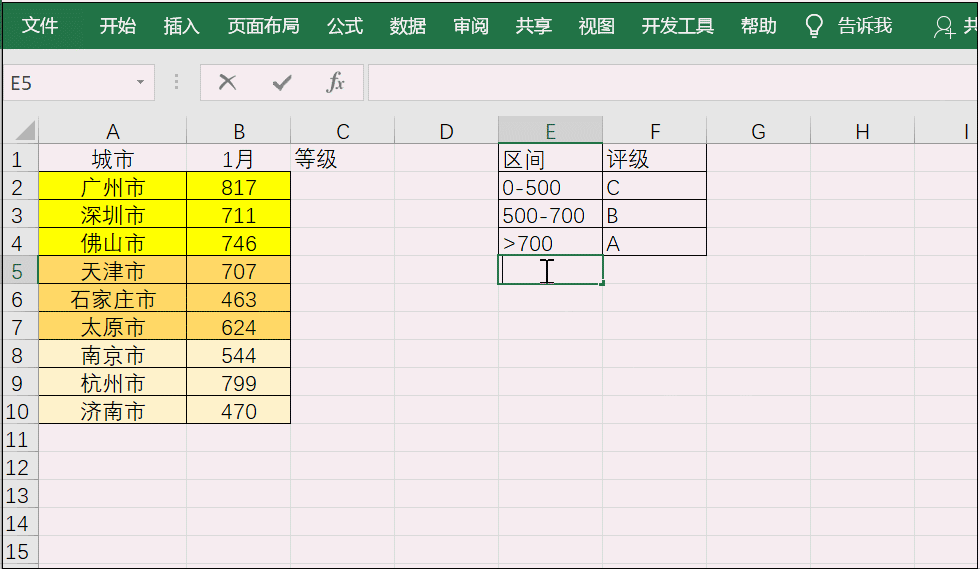
Task: Select the 南京市 cell
Action: coord(112,355)
